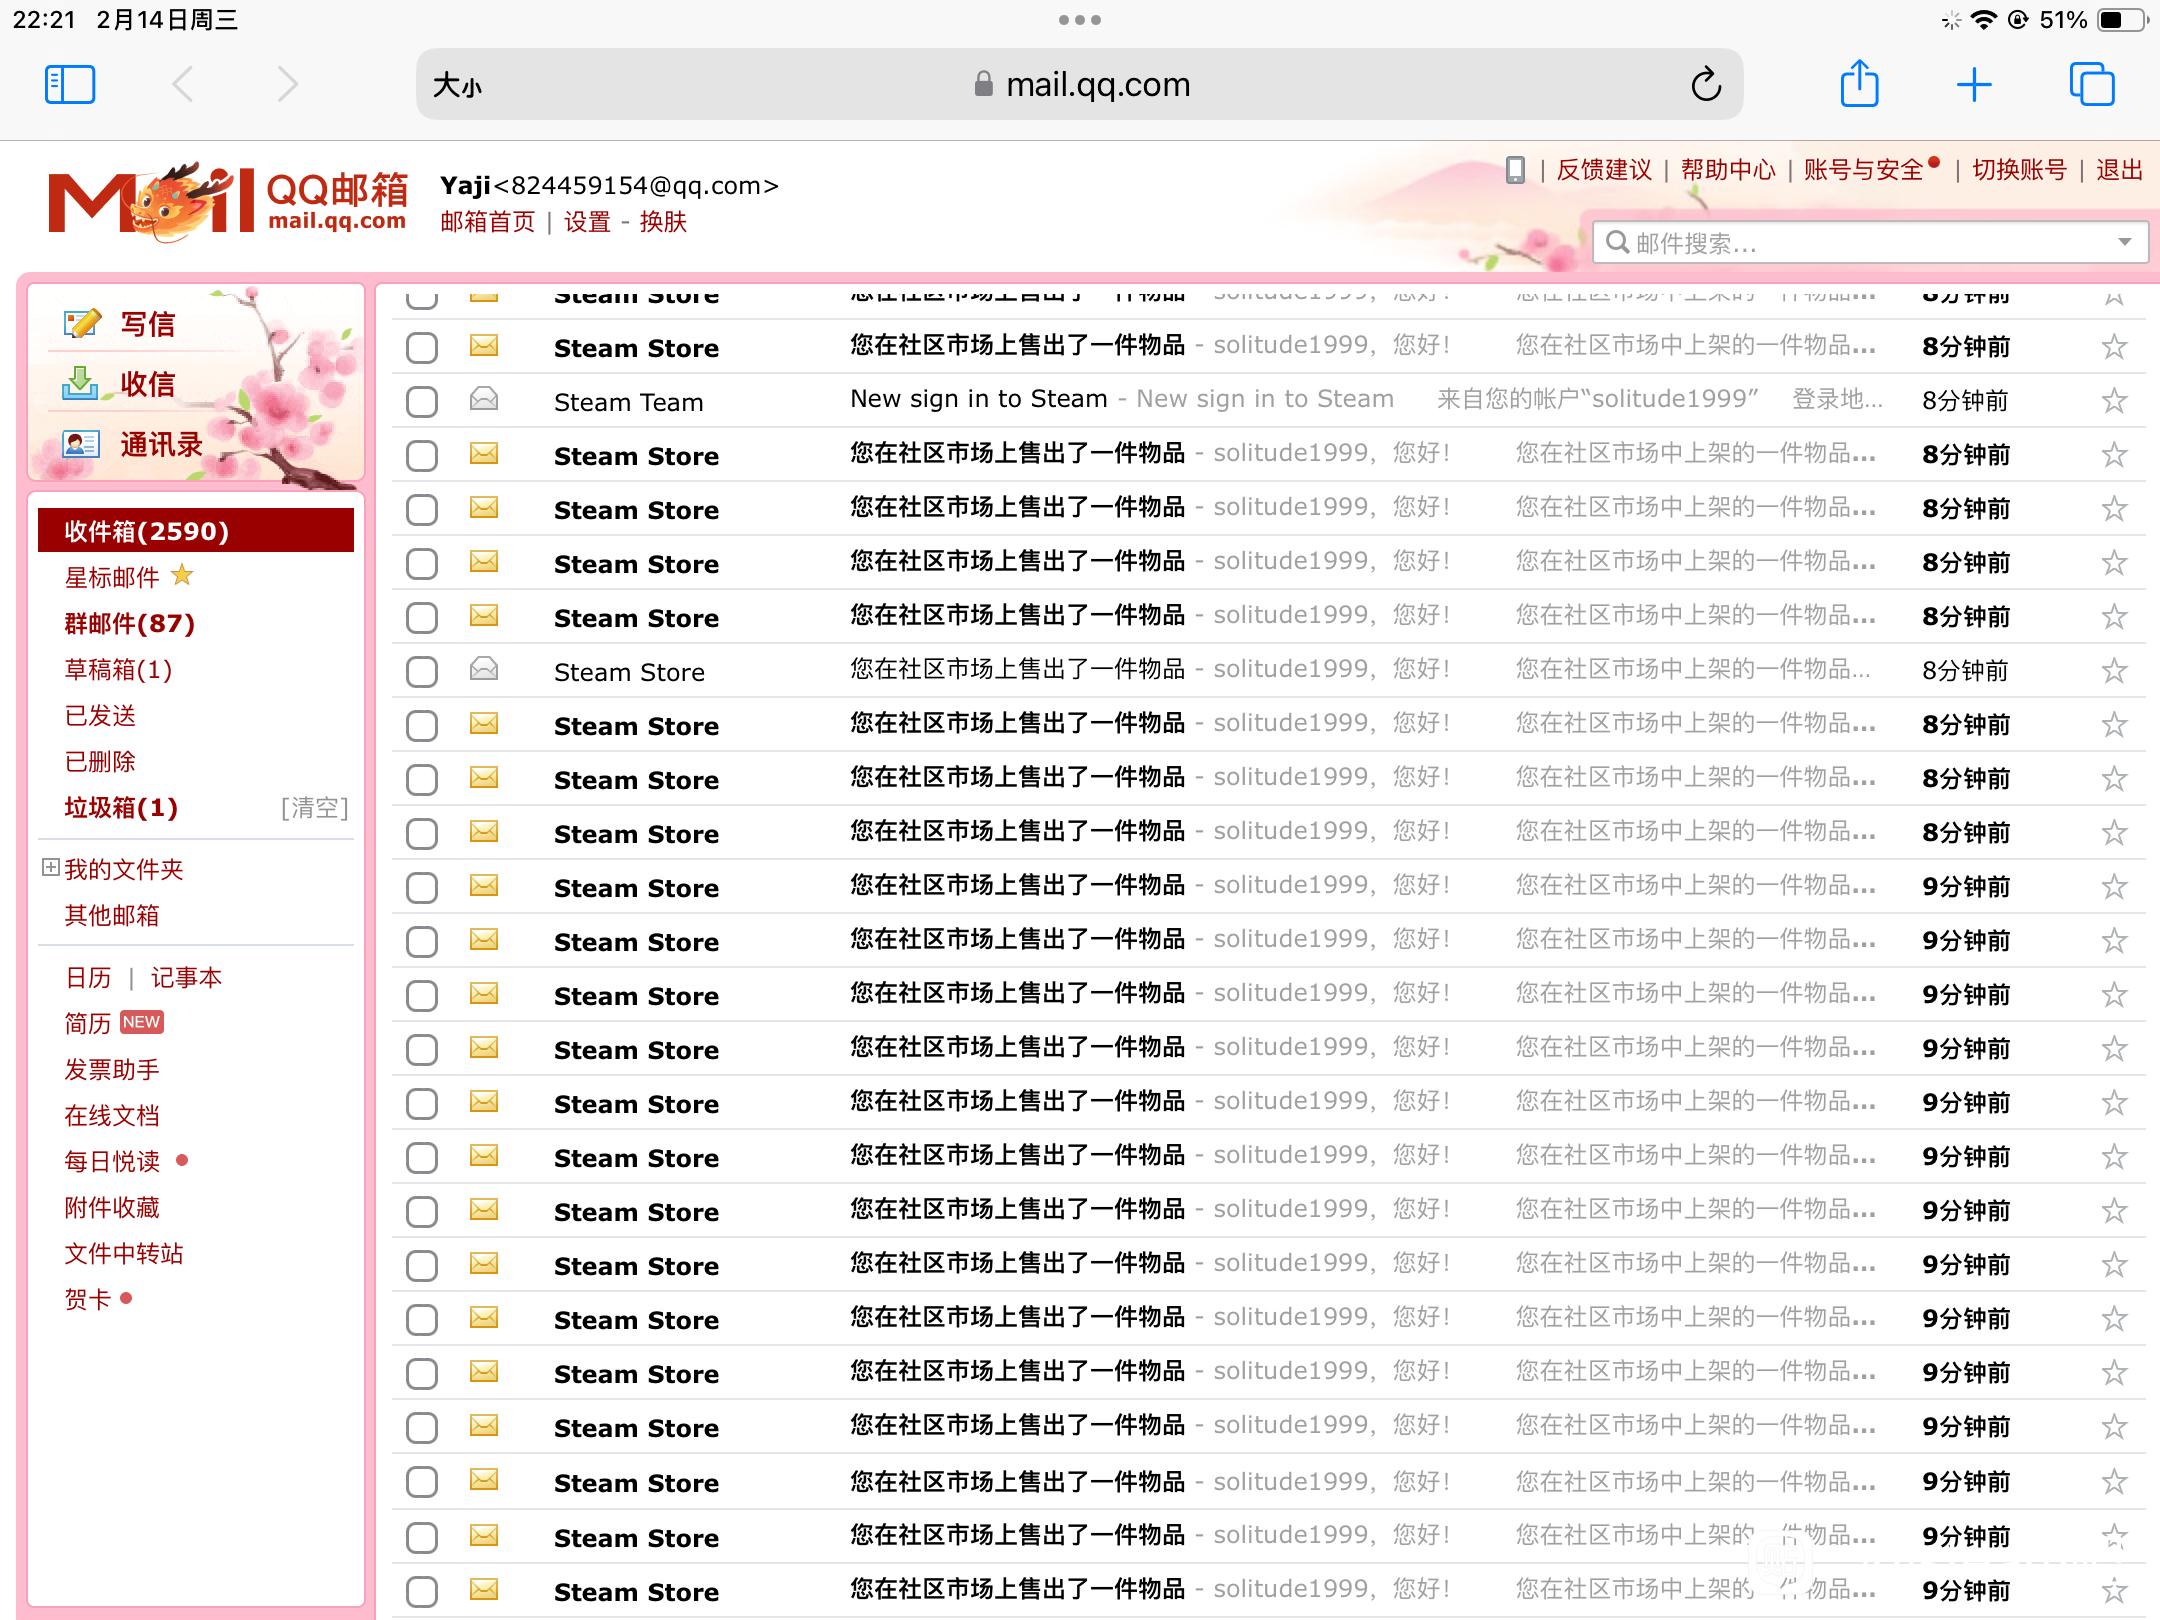Image resolution: width=2160 pixels, height=1620 pixels.
Task: Tap the mail.qq.com address bar
Action: point(1080,84)
